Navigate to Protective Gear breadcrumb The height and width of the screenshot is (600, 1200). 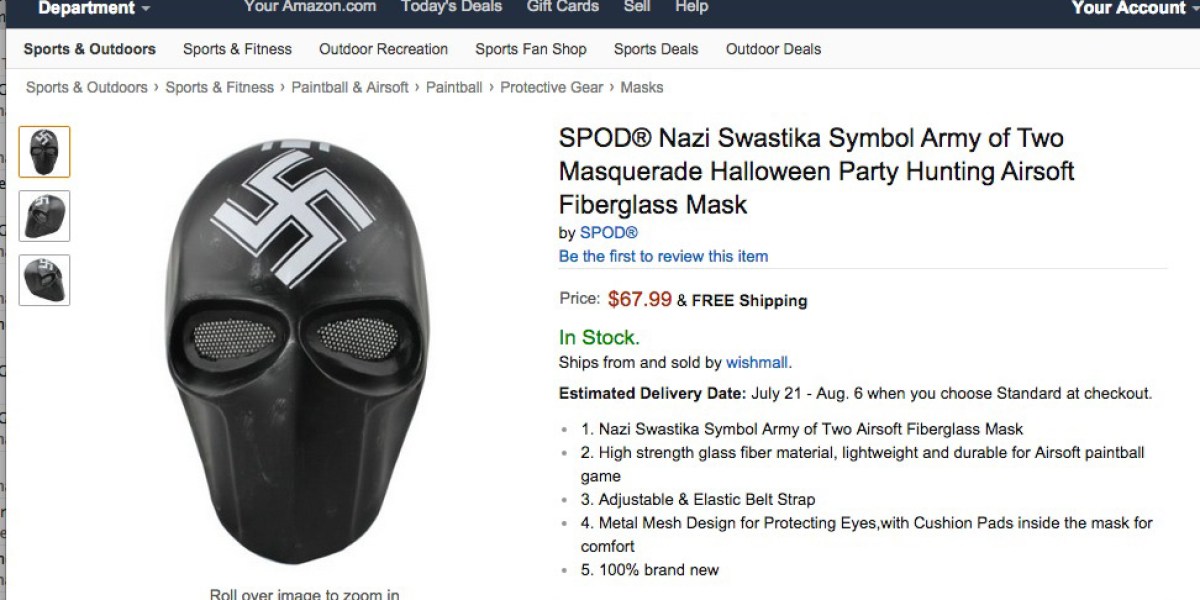point(552,87)
